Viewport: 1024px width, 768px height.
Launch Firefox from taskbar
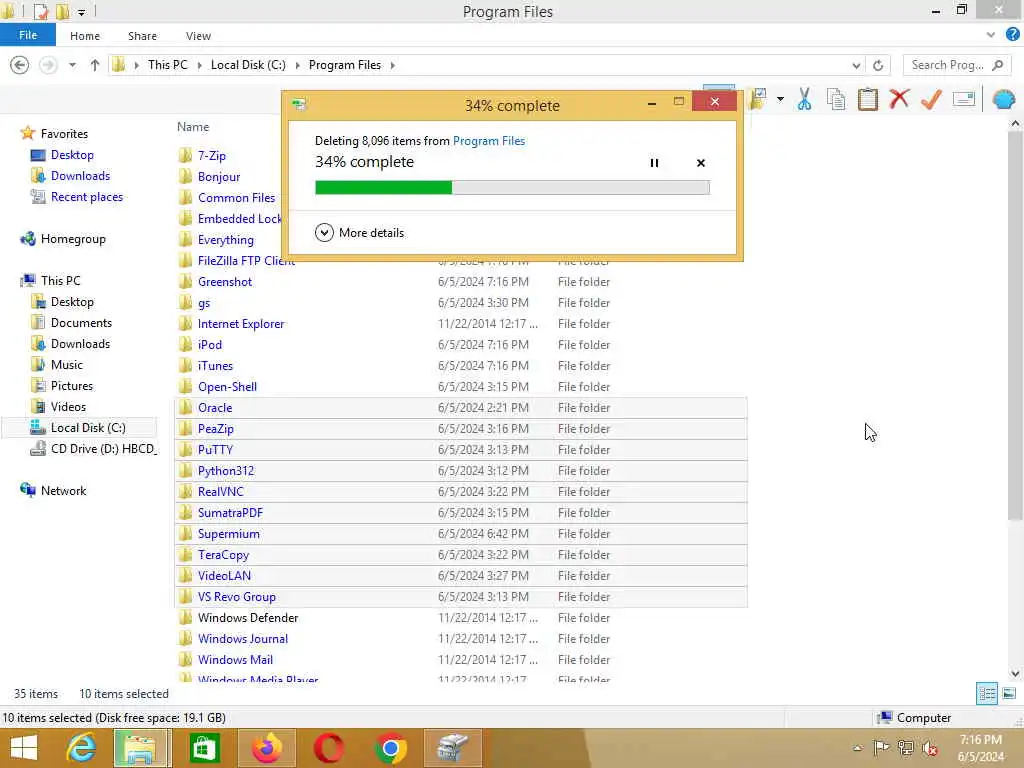click(267, 748)
